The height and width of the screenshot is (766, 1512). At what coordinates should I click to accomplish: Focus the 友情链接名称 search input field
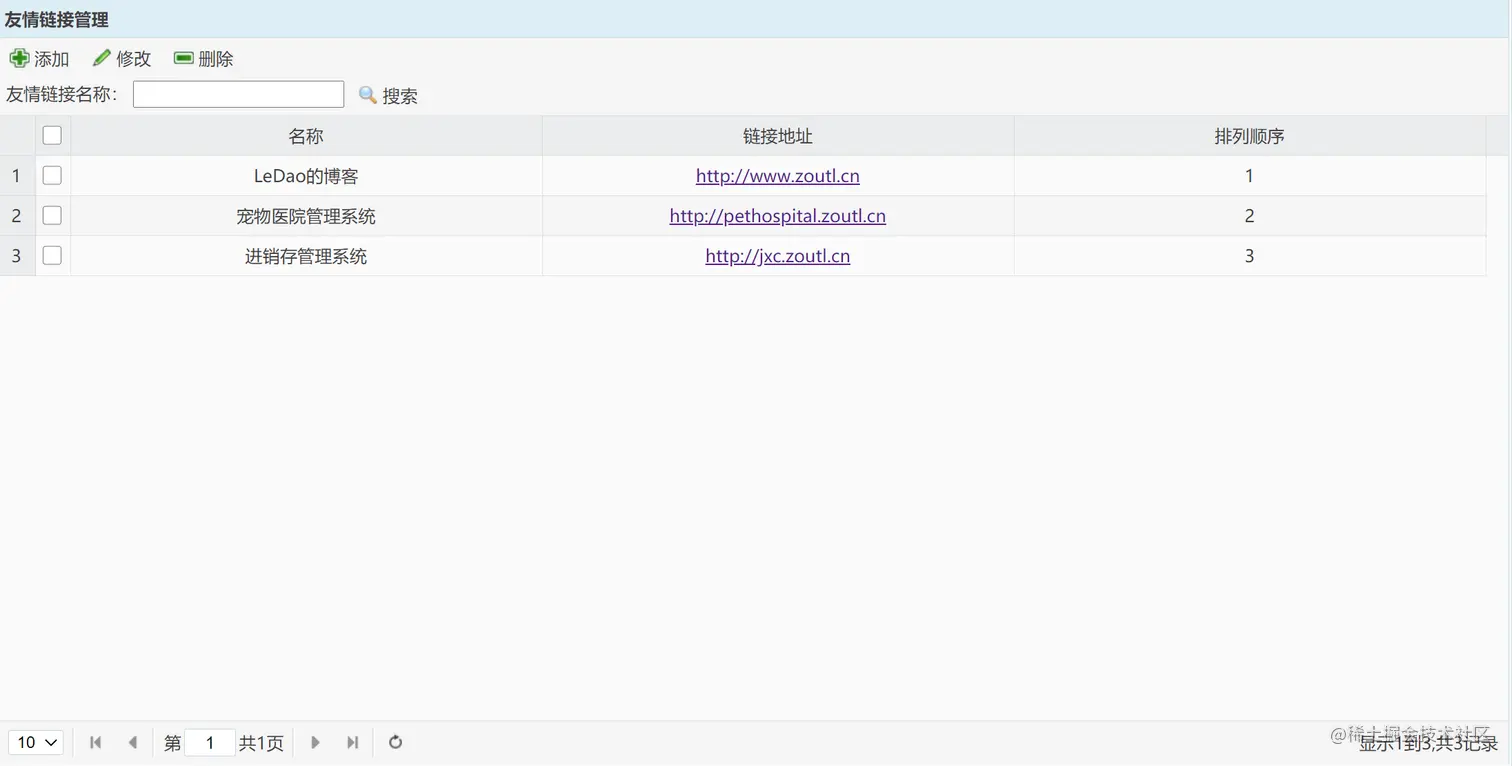(238, 95)
